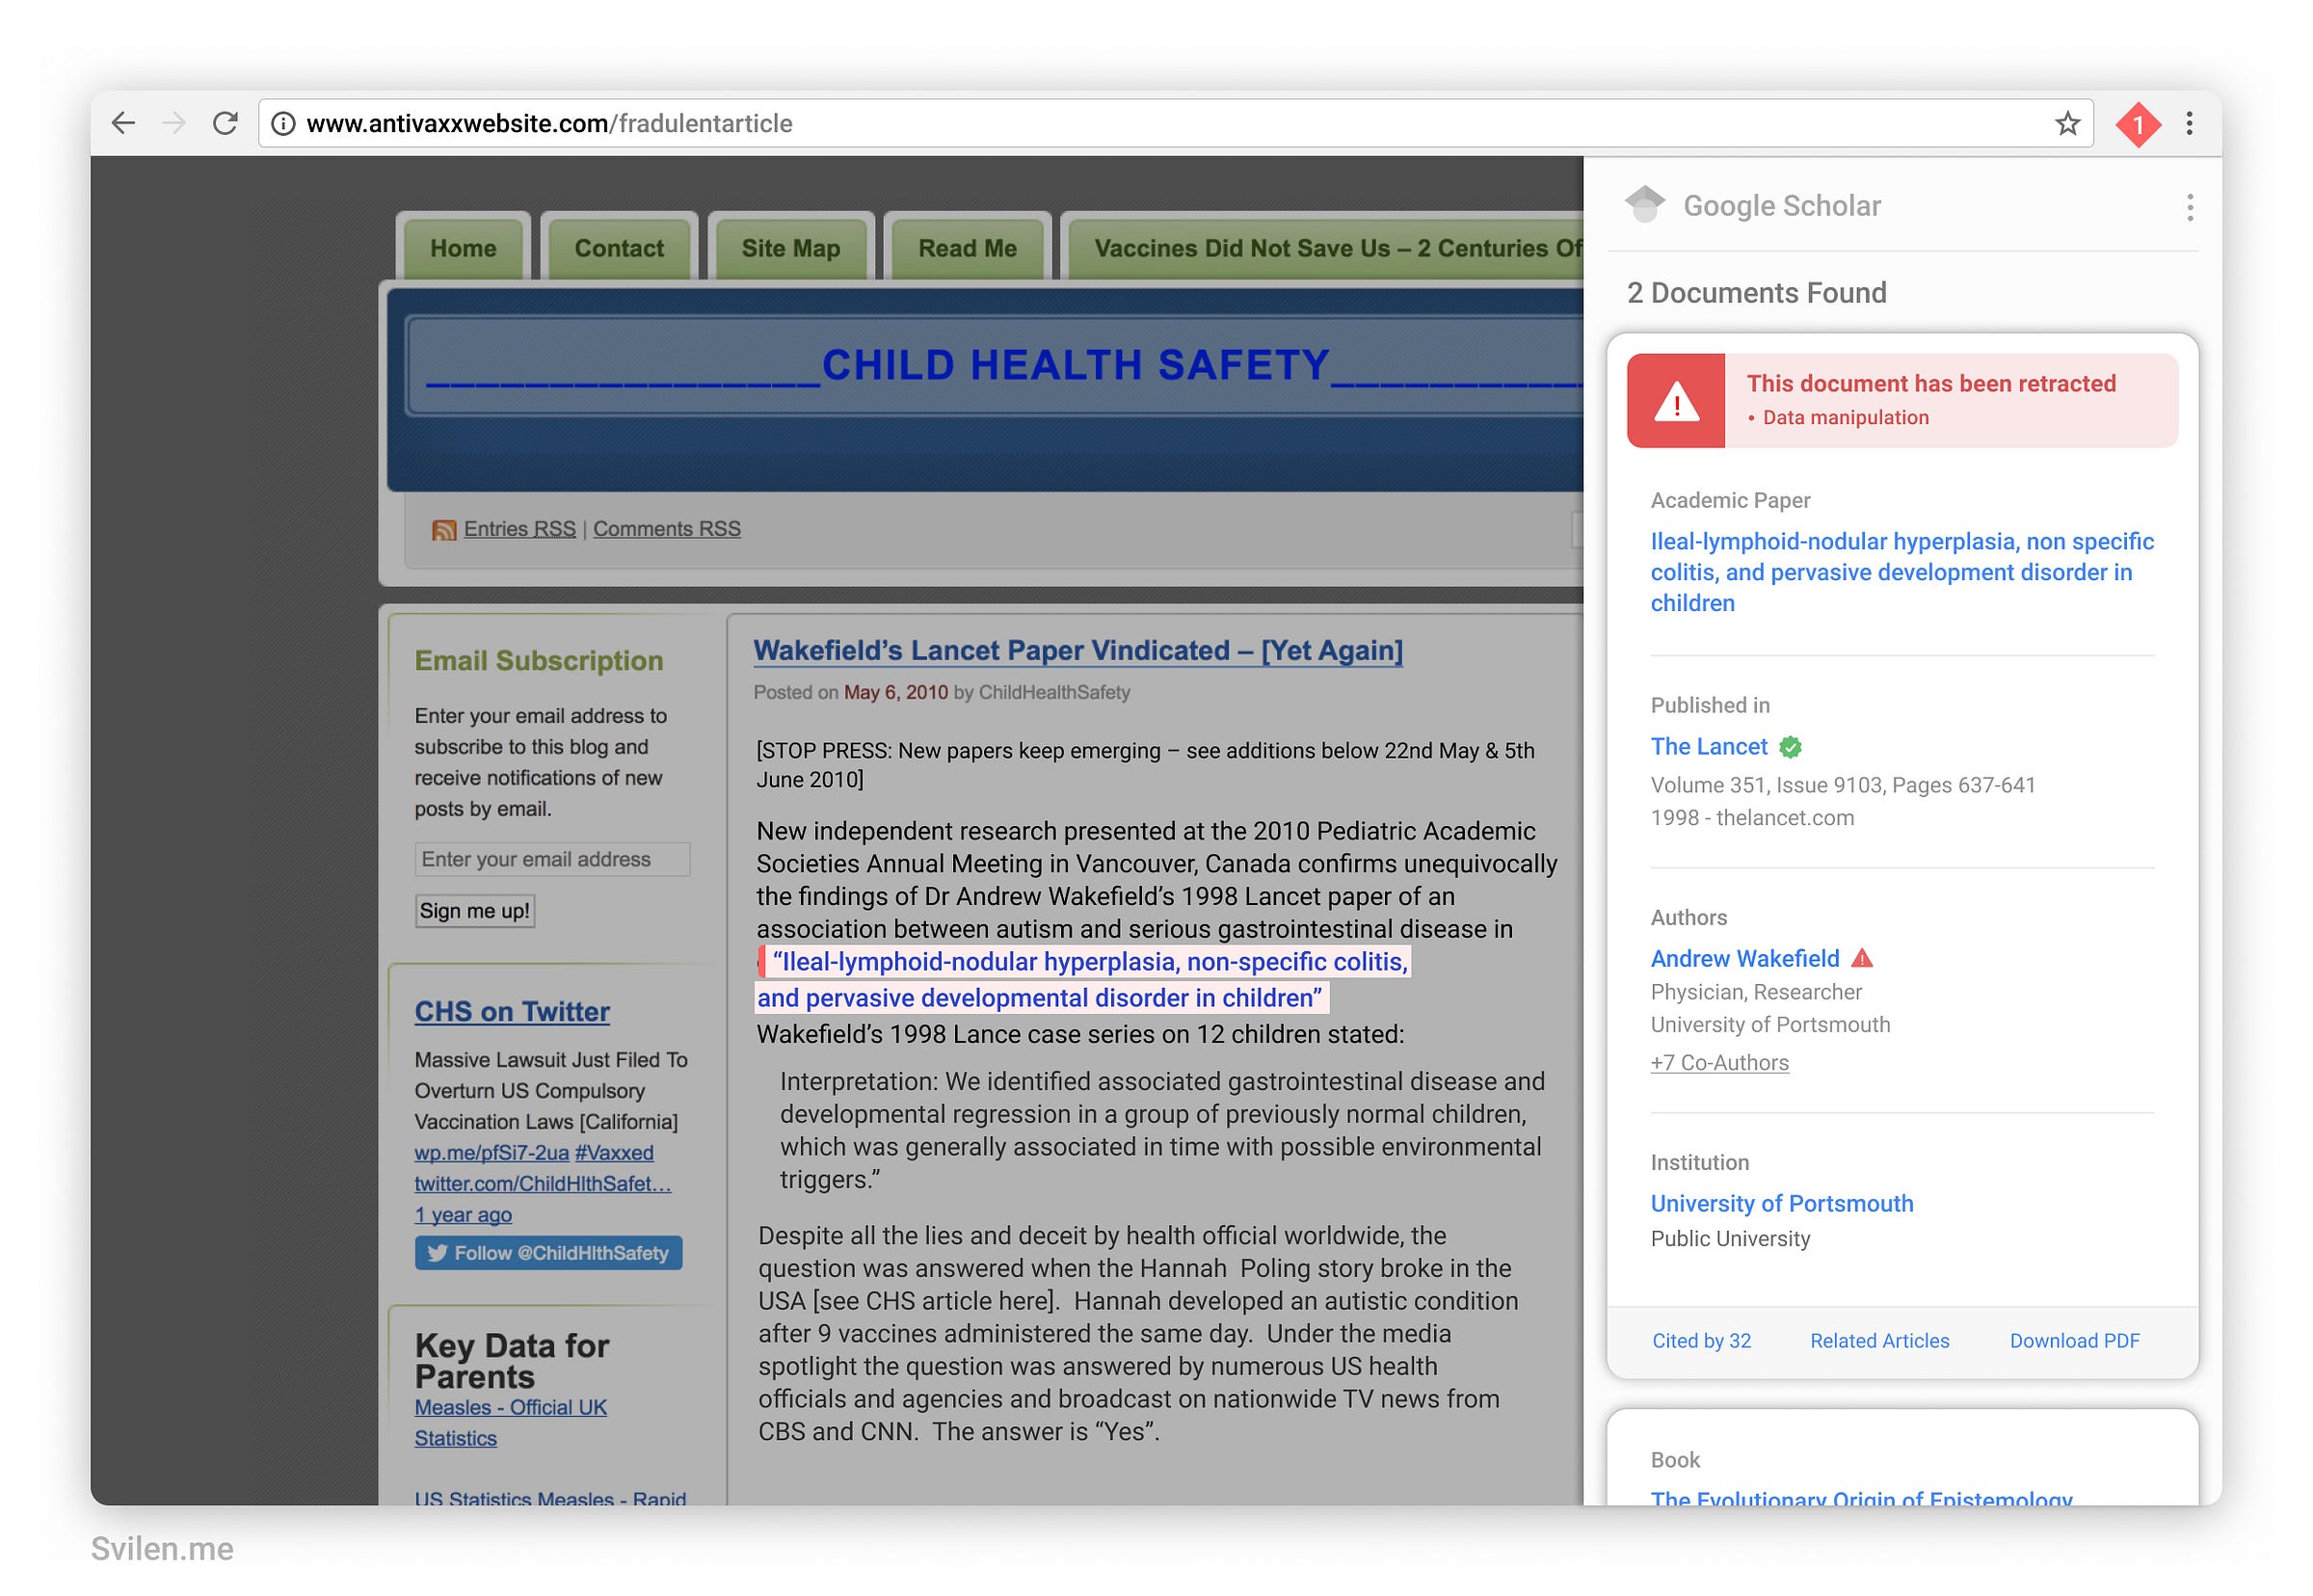2313x1596 pixels.
Task: Open the retracted paper title link
Action: pyautogui.click(x=1902, y=572)
